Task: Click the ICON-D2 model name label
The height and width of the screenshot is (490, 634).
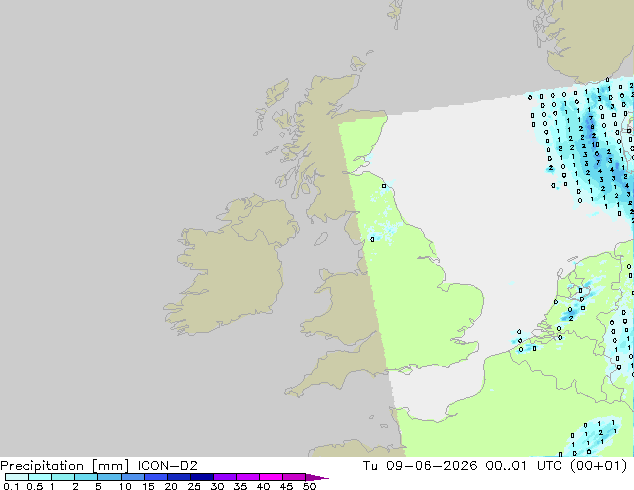Action: pos(167,466)
